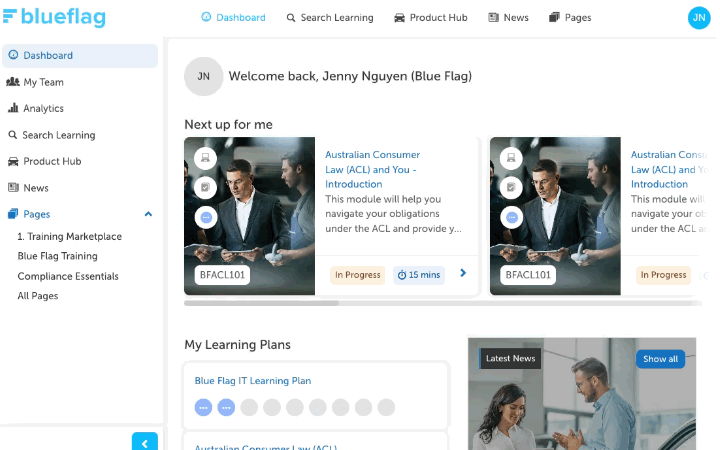Image resolution: width=720 pixels, height=450 pixels.
Task: Collapse the sidebar with the left arrow button
Action: point(145,442)
